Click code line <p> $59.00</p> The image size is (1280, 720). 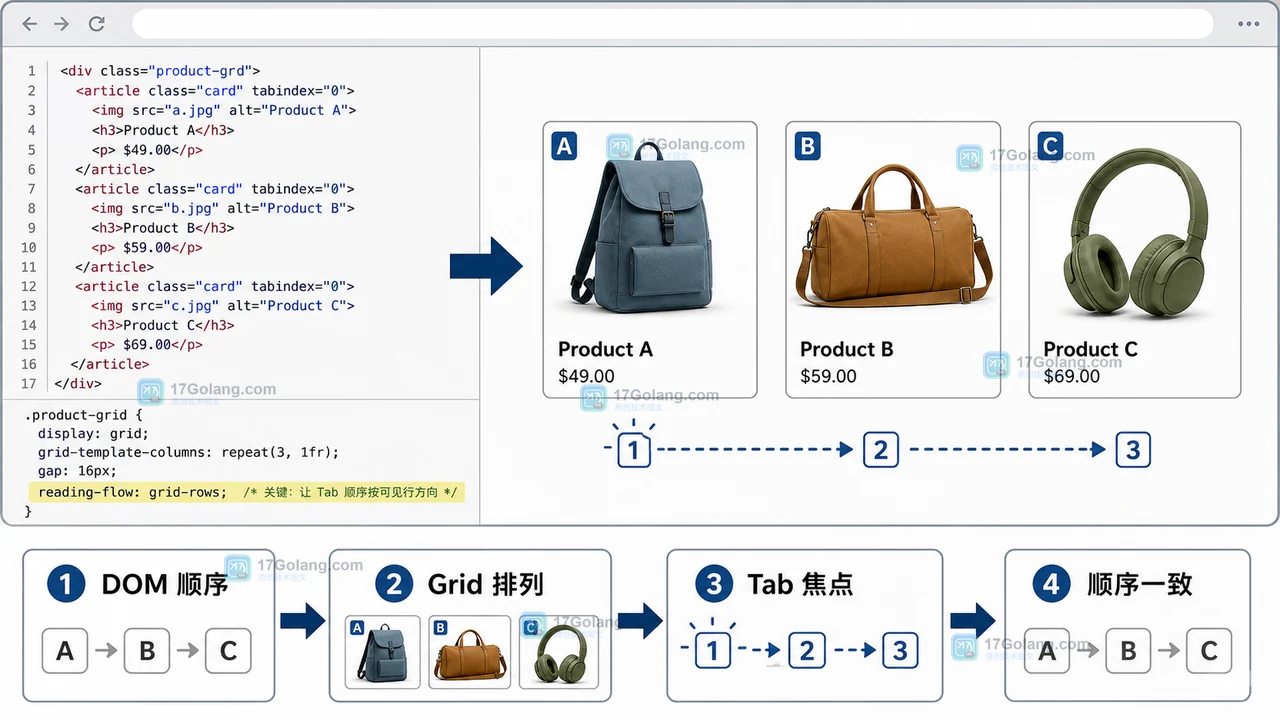tap(147, 247)
